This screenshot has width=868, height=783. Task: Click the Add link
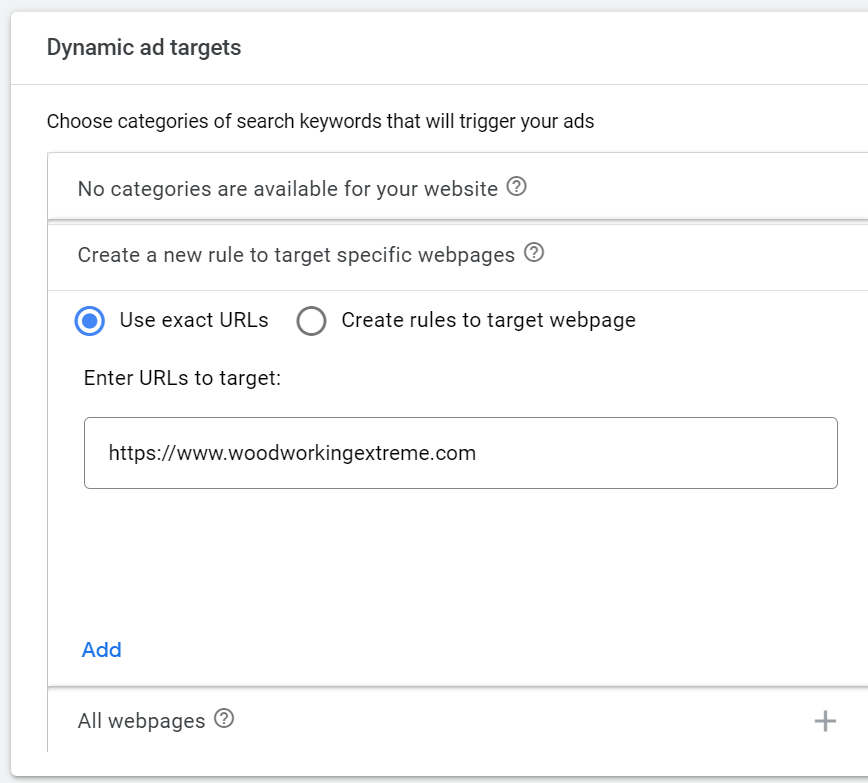(x=102, y=650)
